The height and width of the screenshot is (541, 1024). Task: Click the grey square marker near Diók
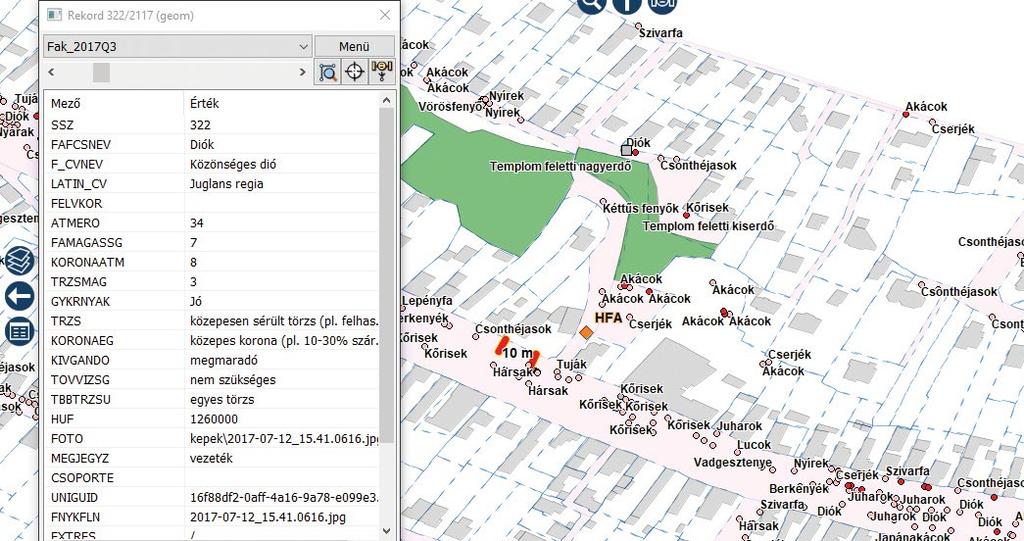click(x=626, y=150)
